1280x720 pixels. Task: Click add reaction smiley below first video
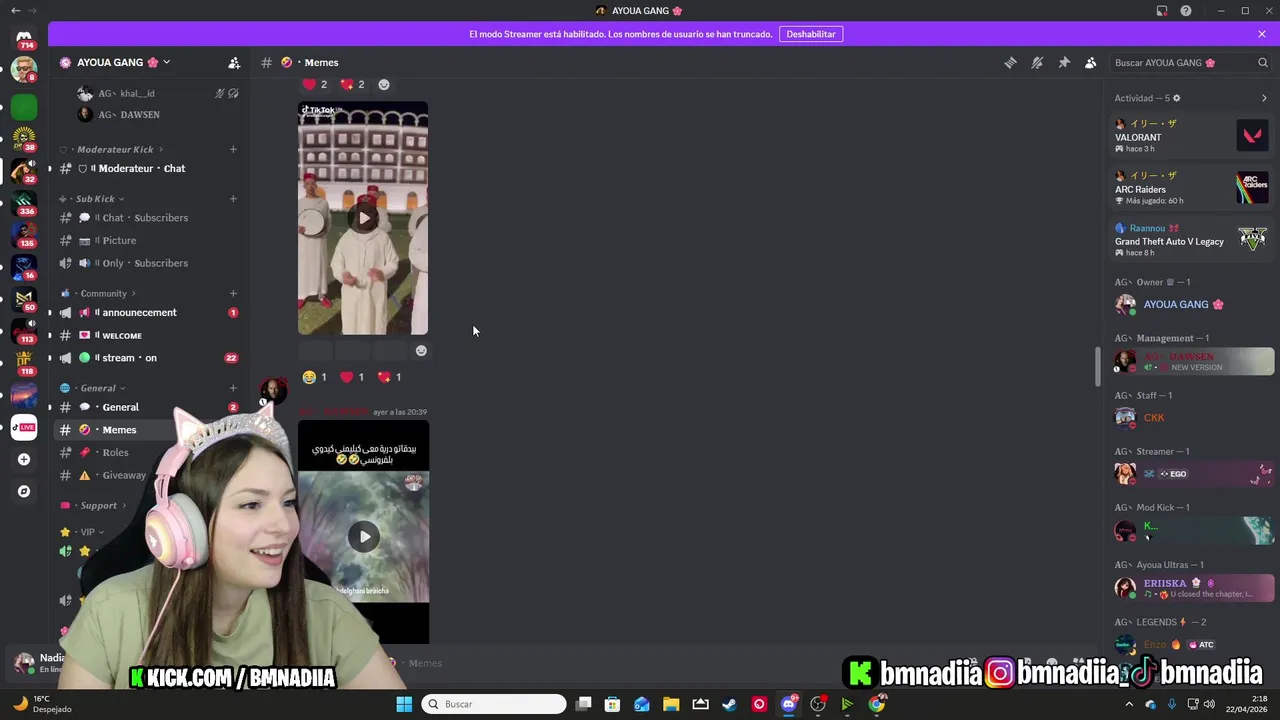point(421,350)
